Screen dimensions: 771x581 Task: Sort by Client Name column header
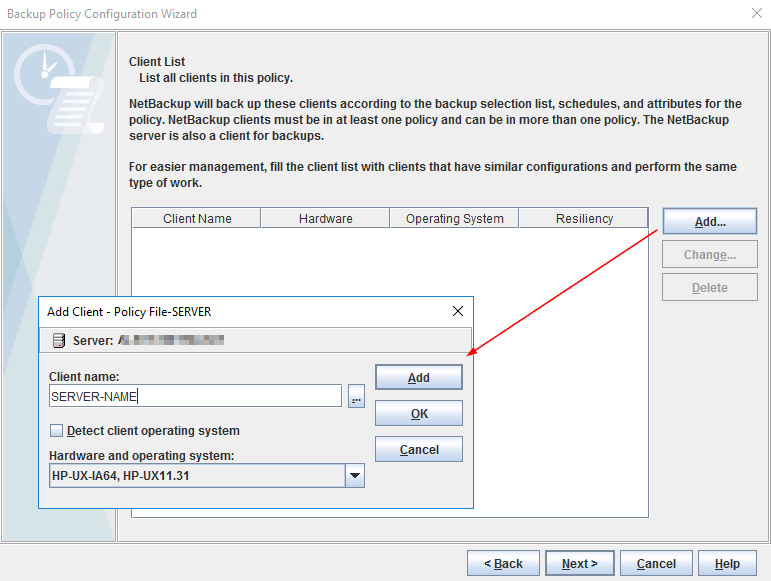(x=196, y=219)
